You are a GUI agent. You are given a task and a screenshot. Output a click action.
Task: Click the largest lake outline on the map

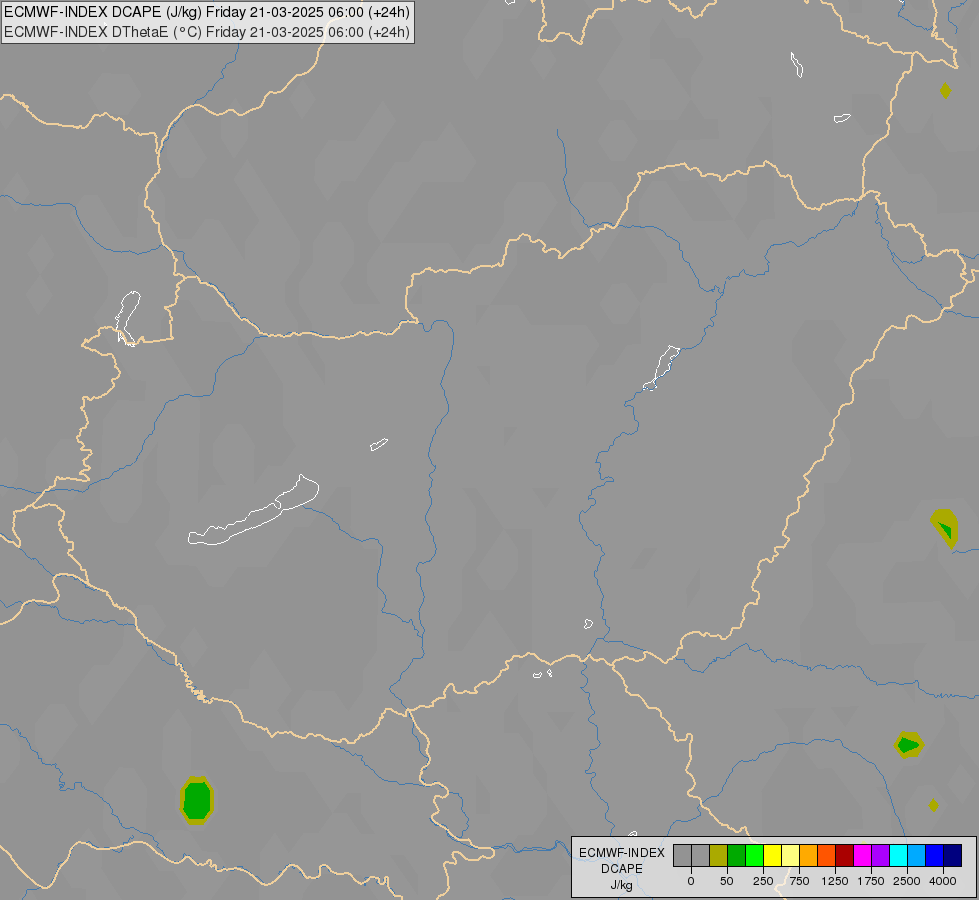253,511
